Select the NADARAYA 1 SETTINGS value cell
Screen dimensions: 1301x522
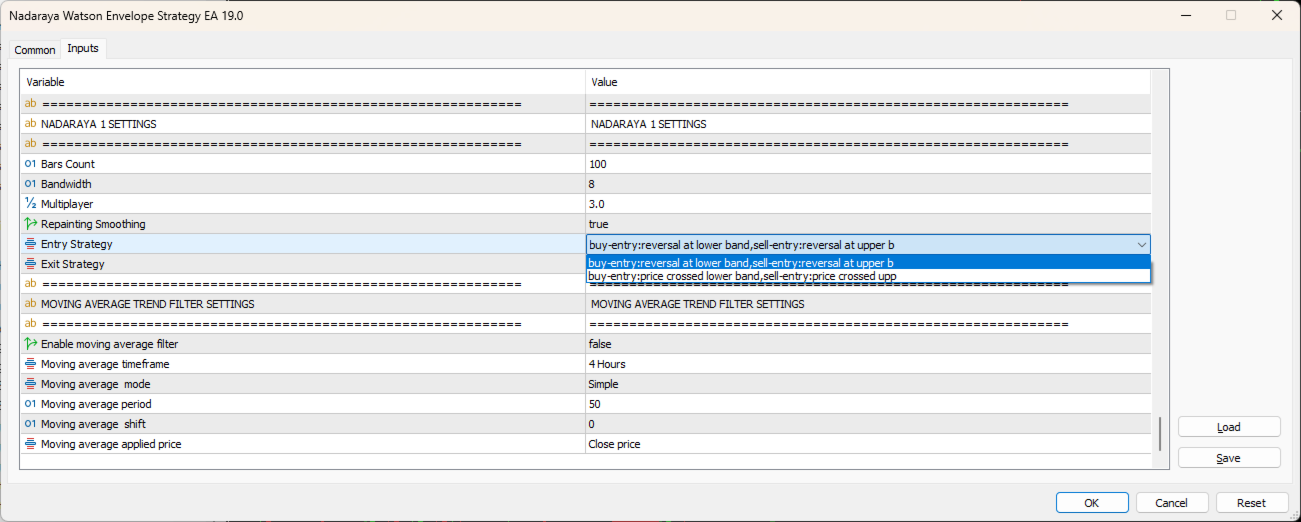868,124
